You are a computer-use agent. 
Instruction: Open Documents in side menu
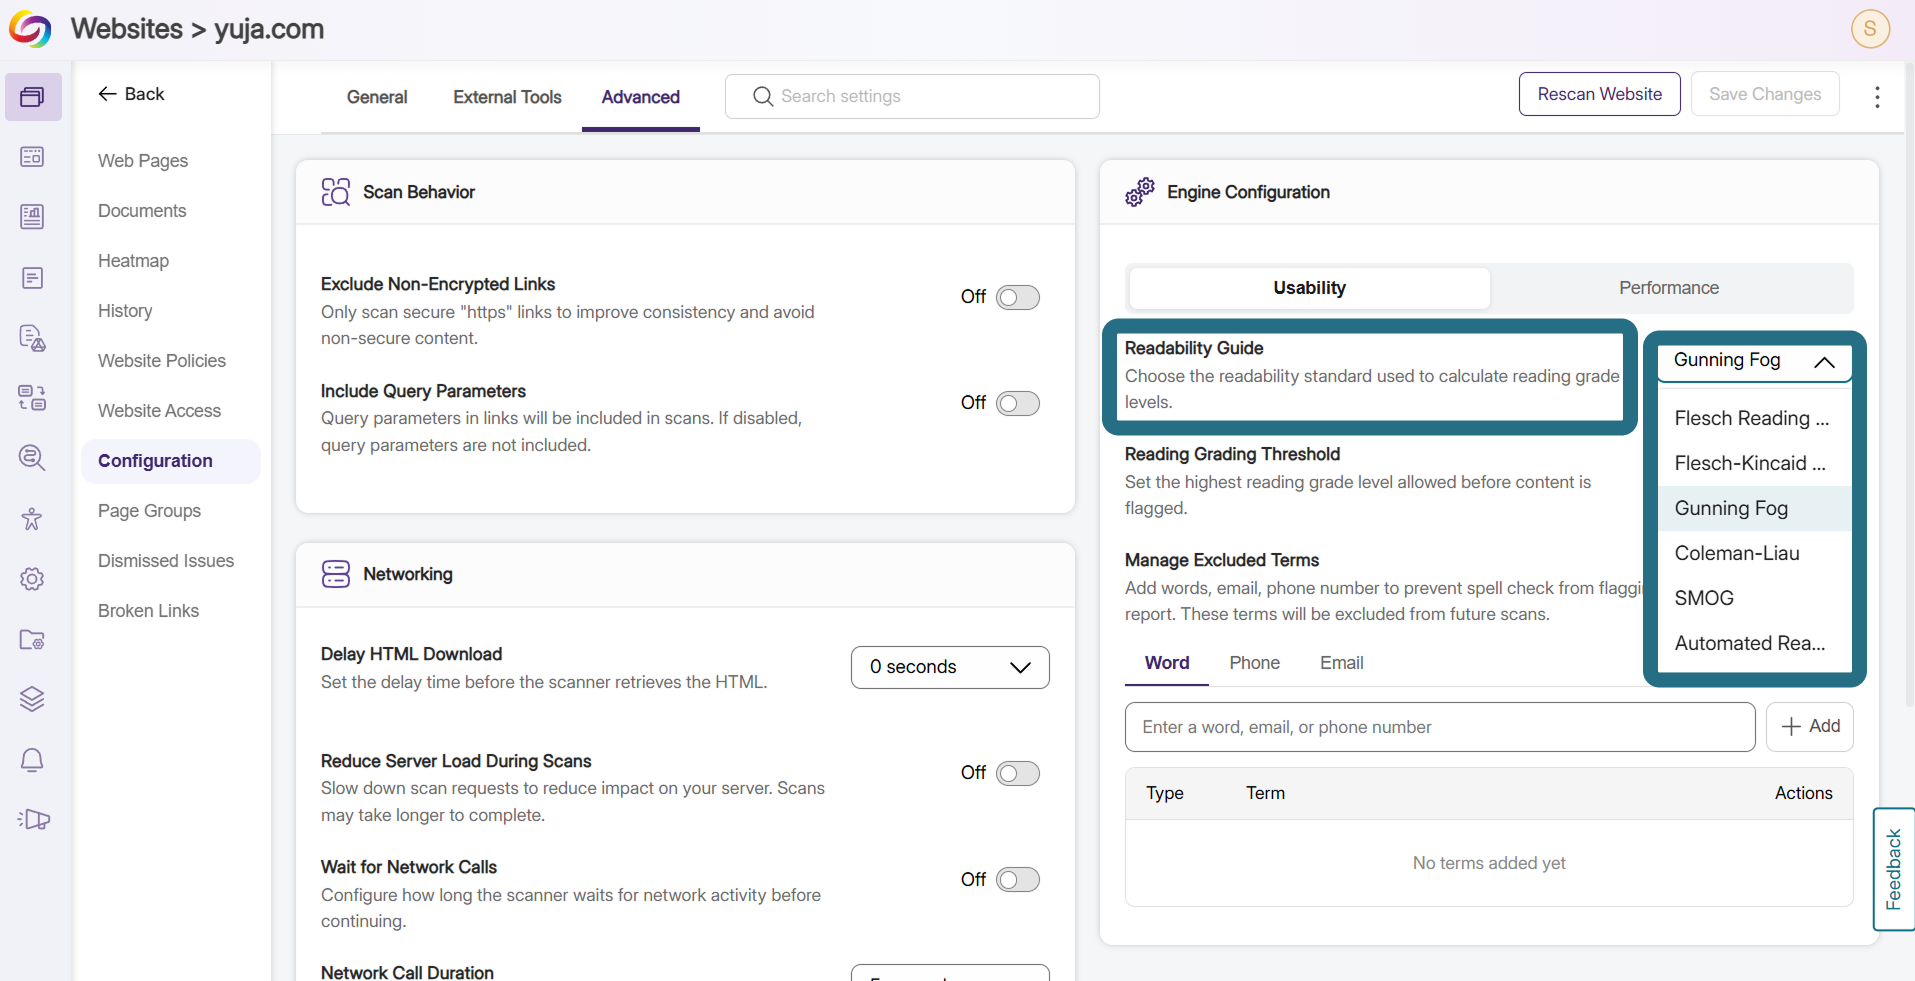pyautogui.click(x=142, y=211)
